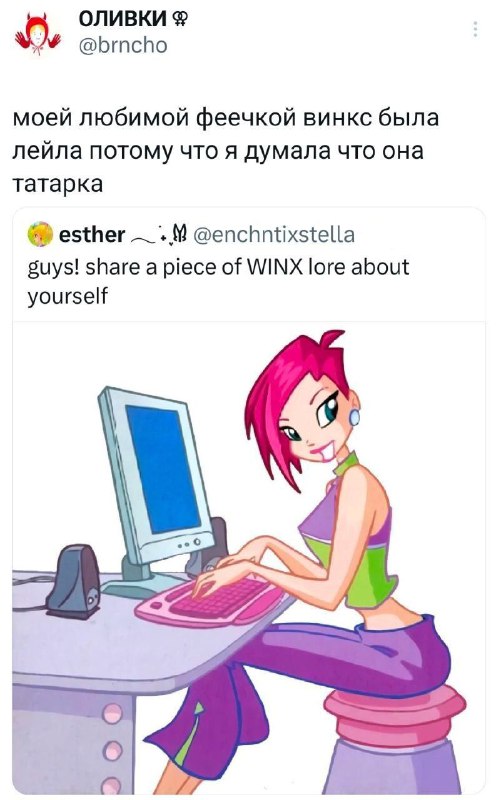Click the decorative symbols after esther's name
This screenshot has height=800, width=496.
point(159,235)
